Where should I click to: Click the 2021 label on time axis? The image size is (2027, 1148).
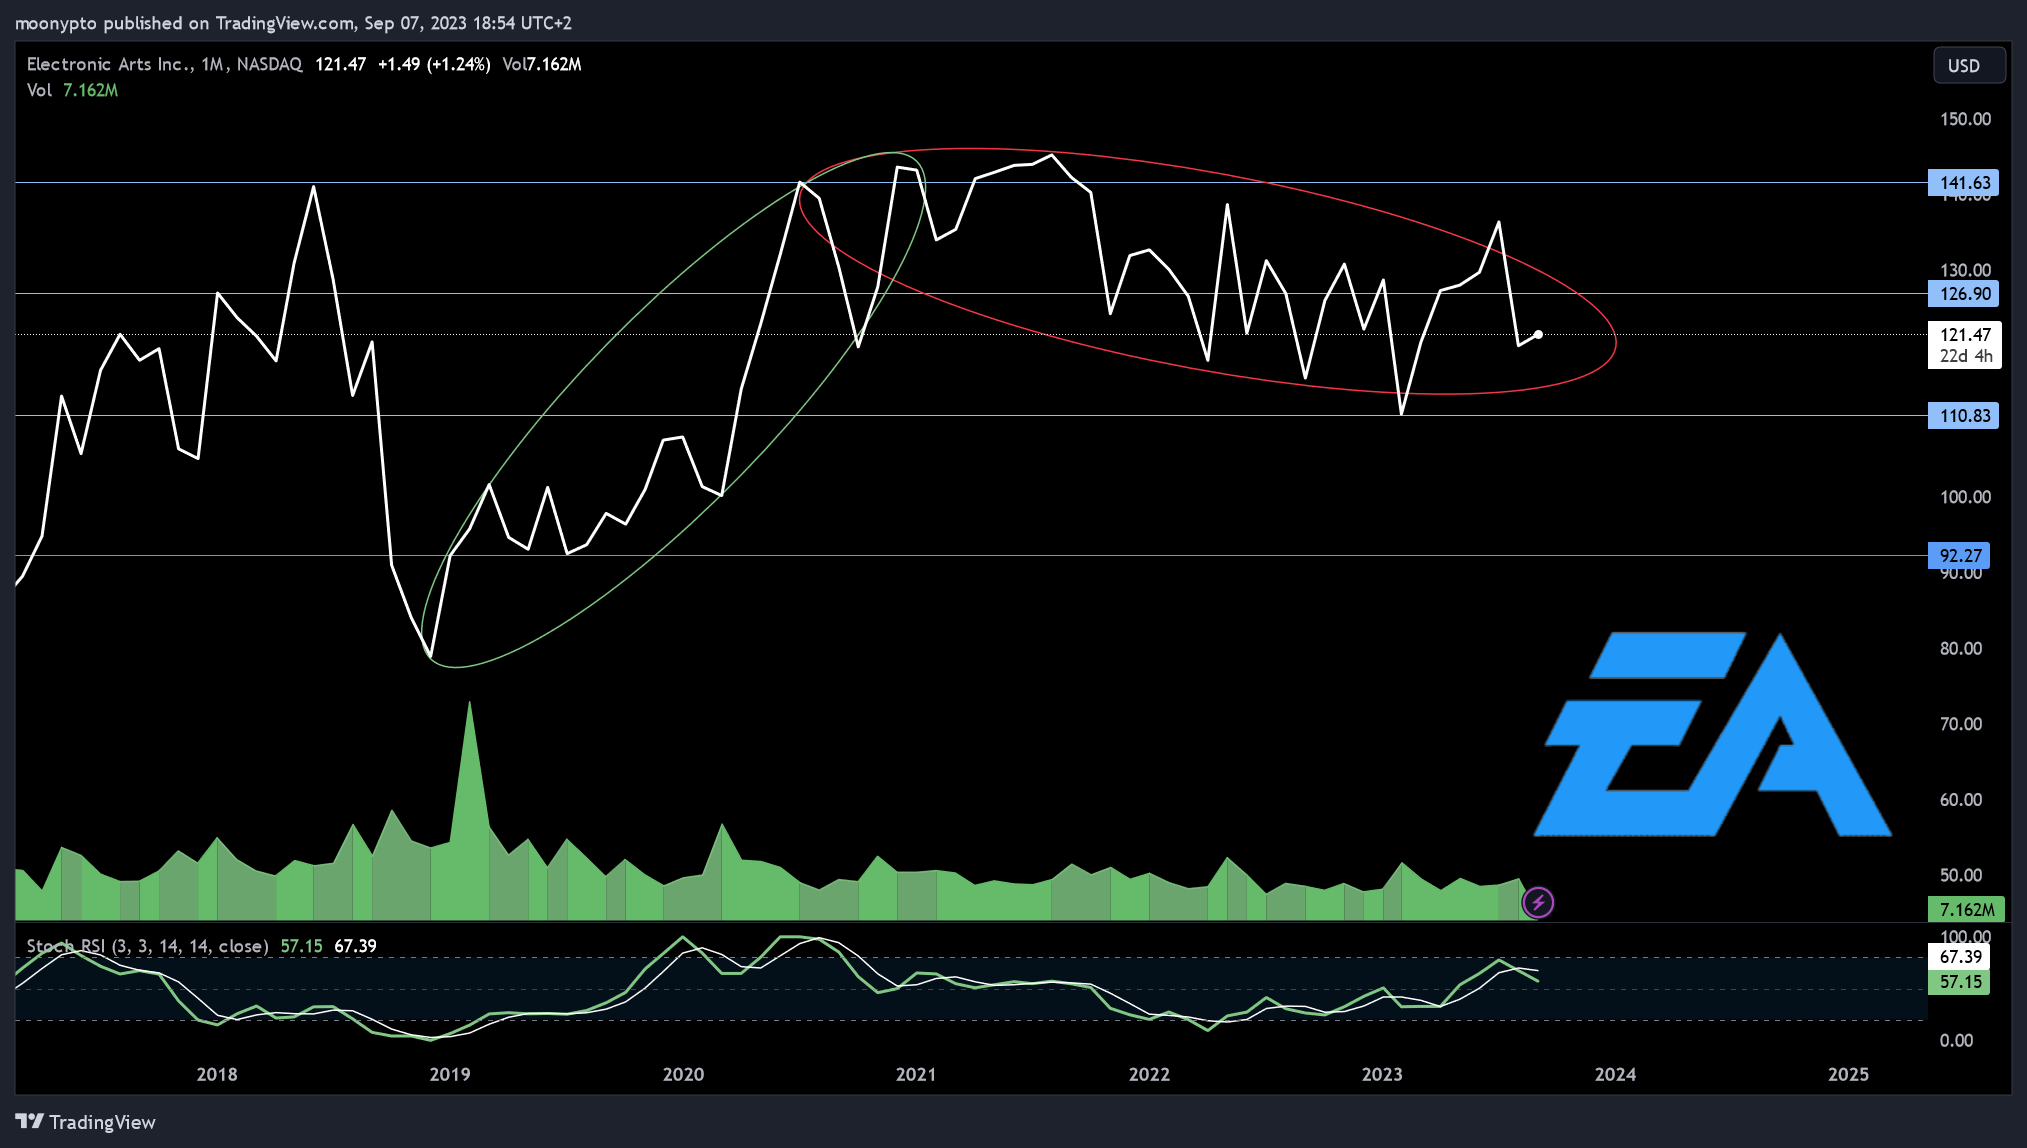click(916, 1074)
